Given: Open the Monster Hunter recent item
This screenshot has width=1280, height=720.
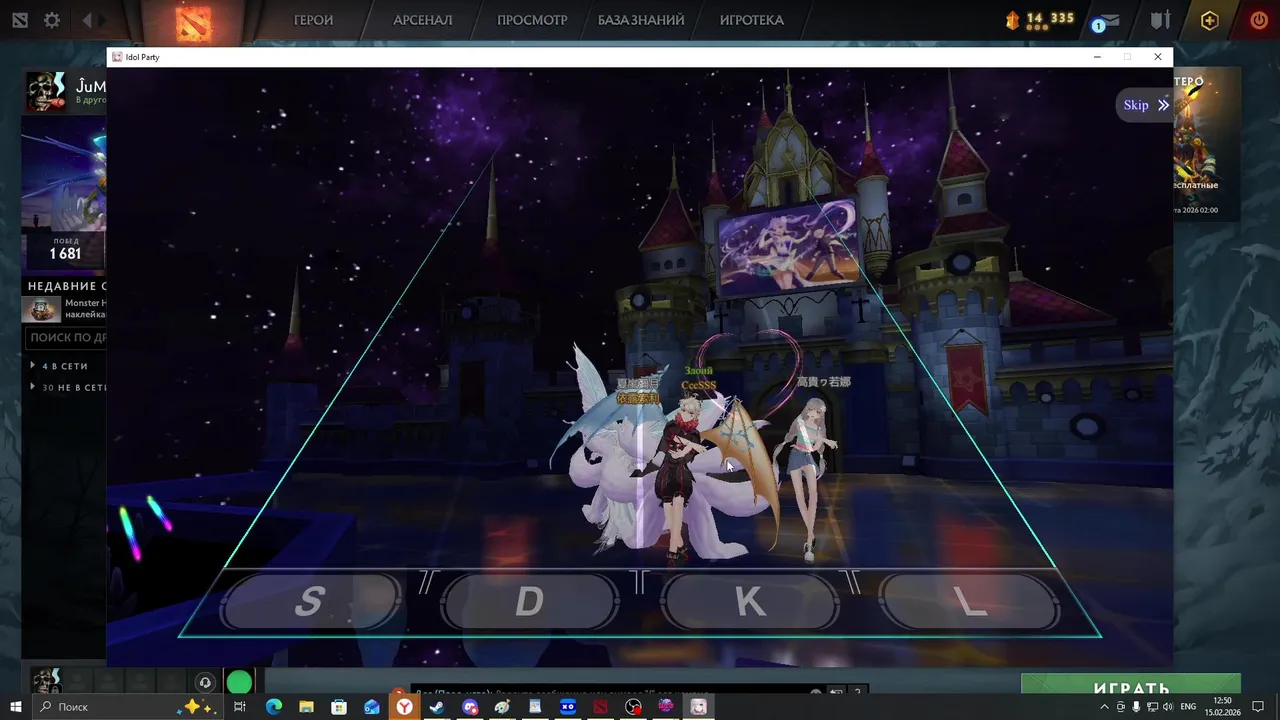Looking at the screenshot, I should tap(64, 309).
